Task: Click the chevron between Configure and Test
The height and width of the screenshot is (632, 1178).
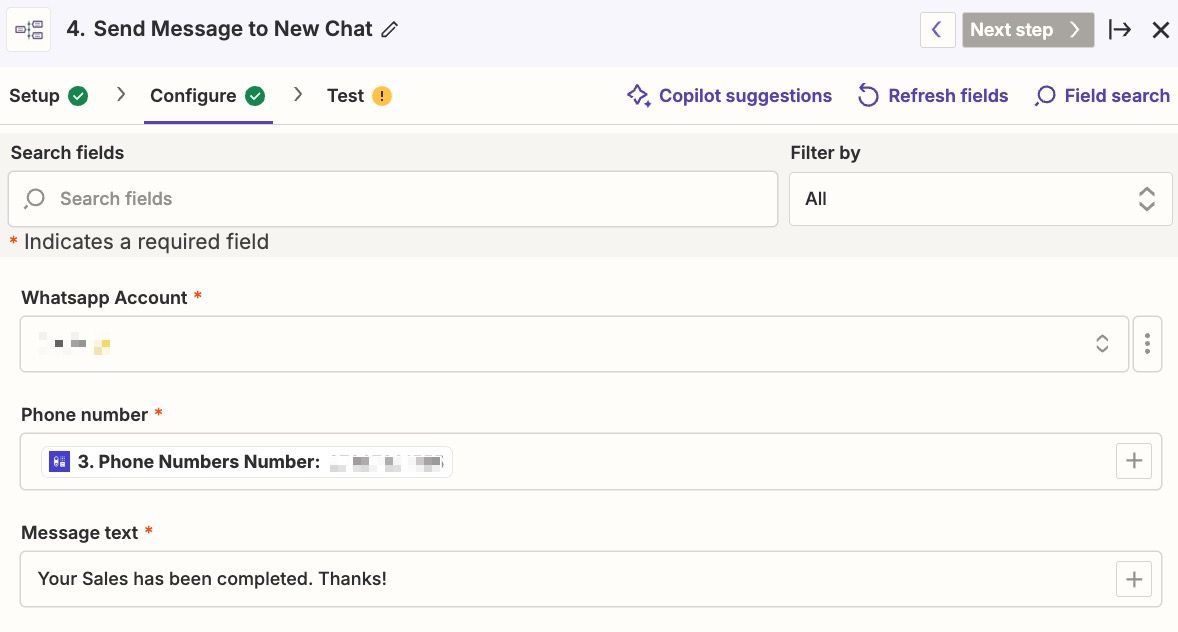Action: (298, 95)
